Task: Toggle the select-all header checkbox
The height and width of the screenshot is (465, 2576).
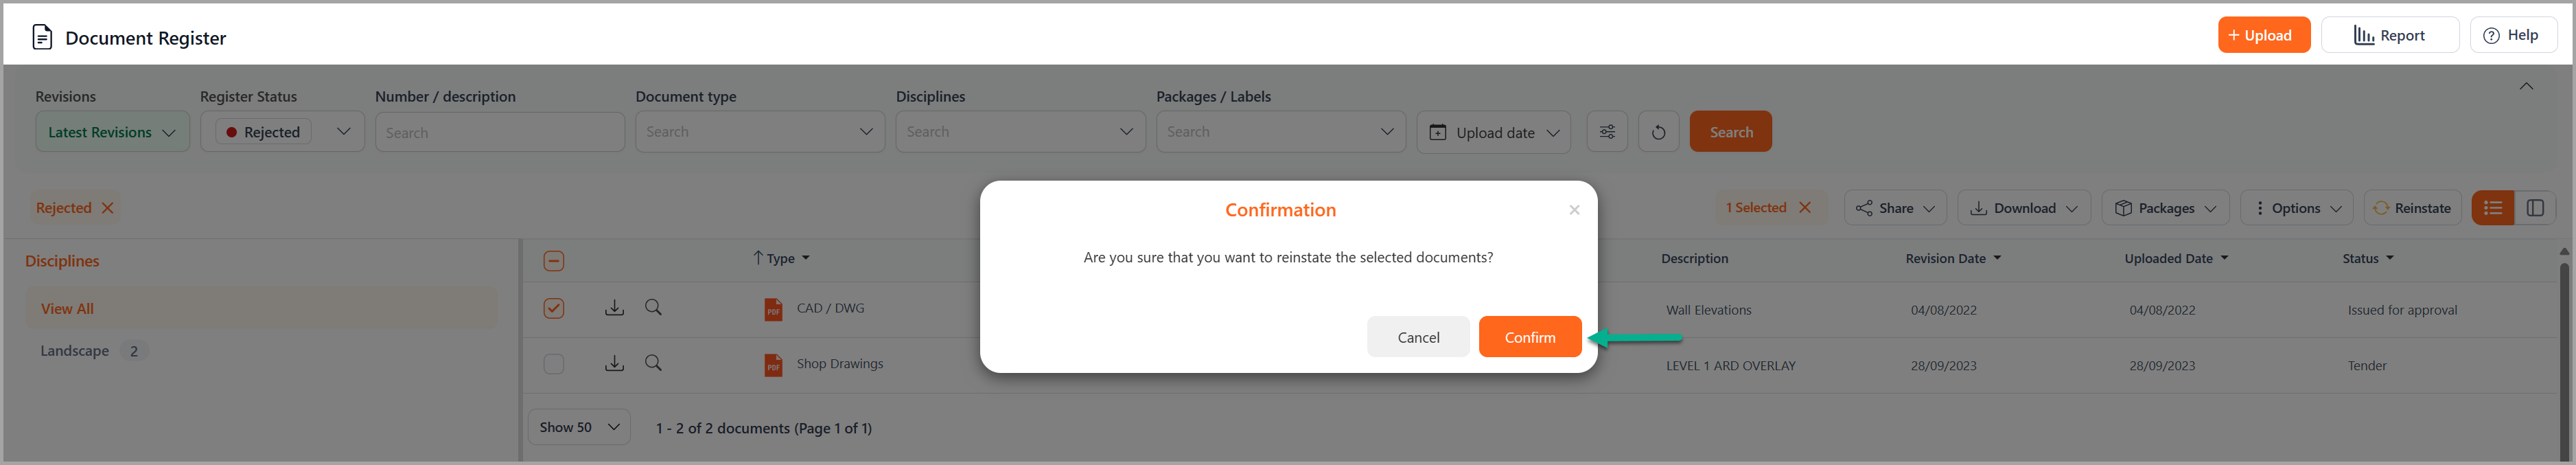Action: click(x=554, y=261)
